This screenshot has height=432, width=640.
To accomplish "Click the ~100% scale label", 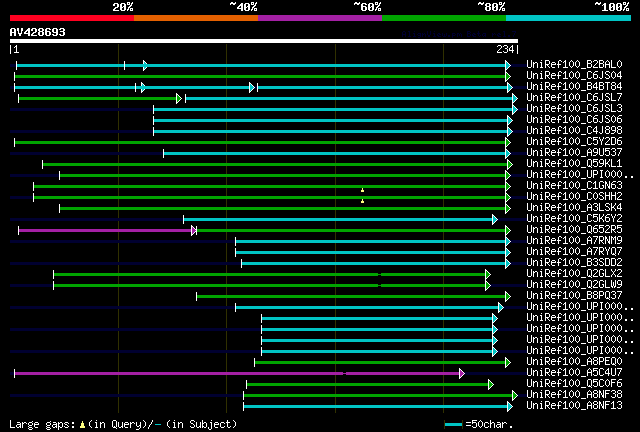I will click(611, 7).
